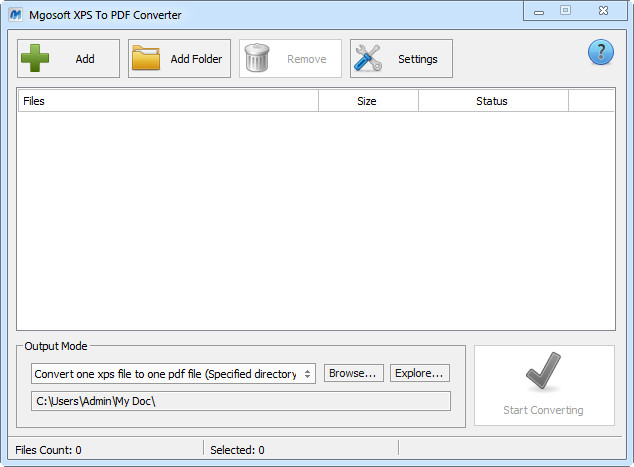Click the Explore... button
This screenshot has height=467, width=634.
[x=420, y=373]
